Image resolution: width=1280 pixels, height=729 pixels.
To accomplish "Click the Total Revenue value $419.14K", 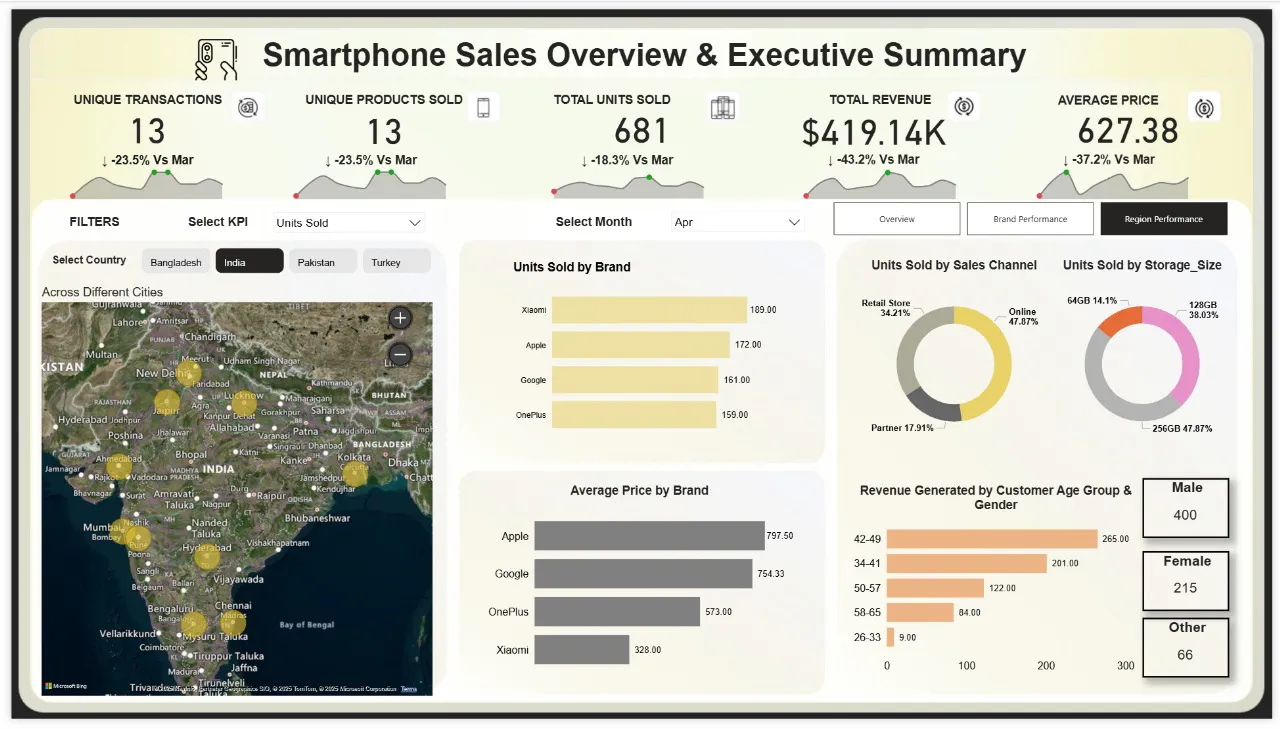I will click(874, 132).
